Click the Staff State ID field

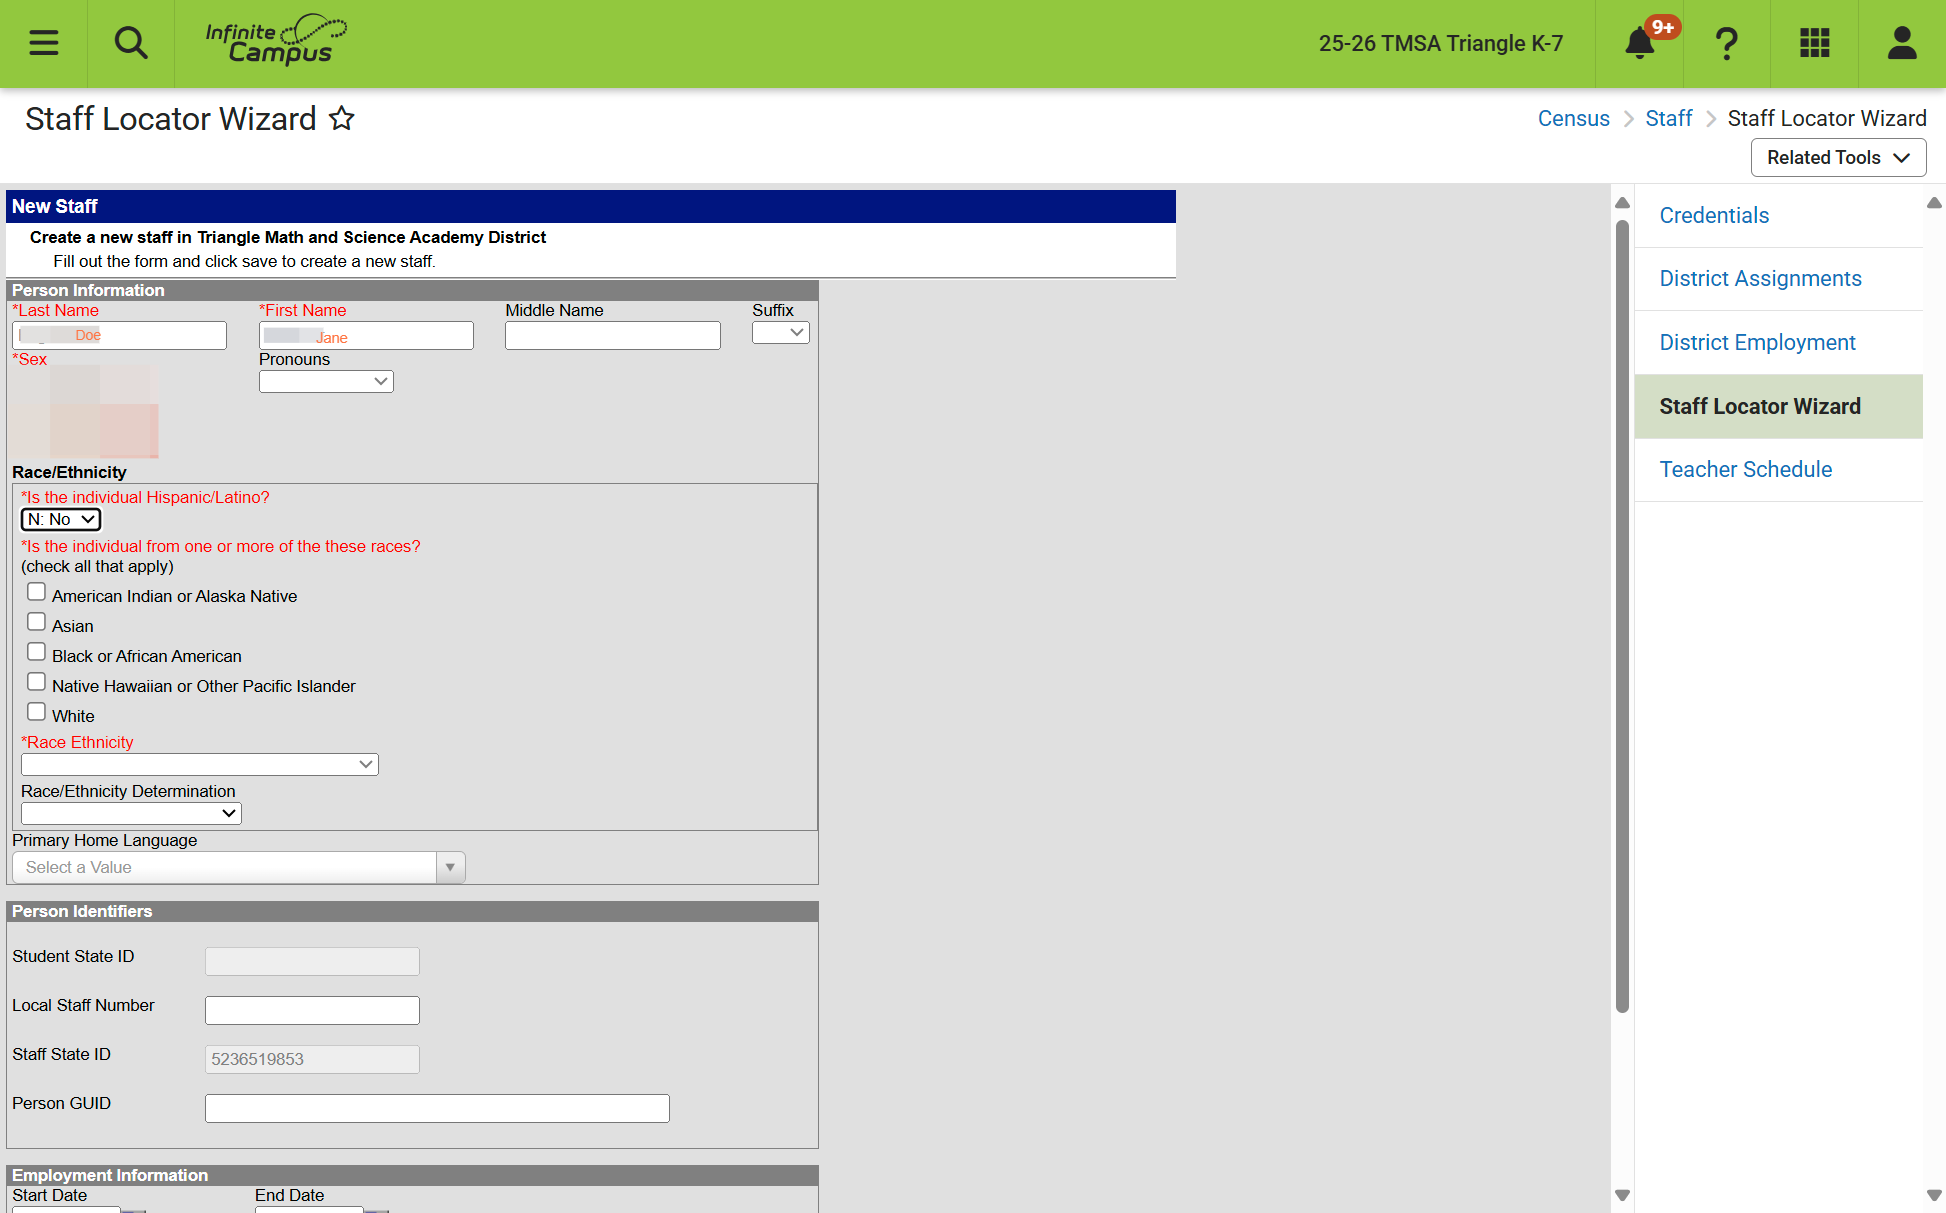coord(312,1059)
